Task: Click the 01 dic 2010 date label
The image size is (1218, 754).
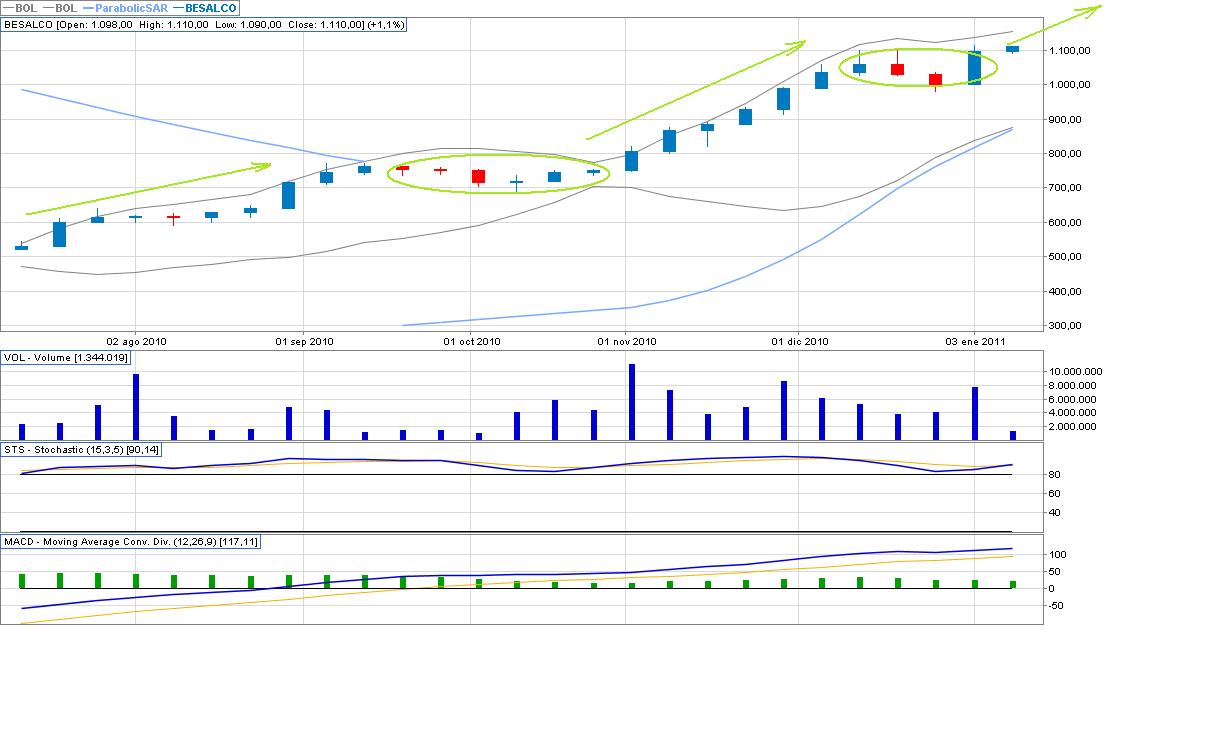Action: coord(800,341)
